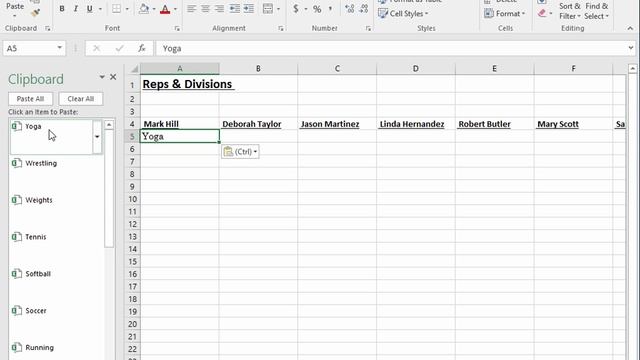
Task: Open Sort & Filter menu
Action: 570,11
